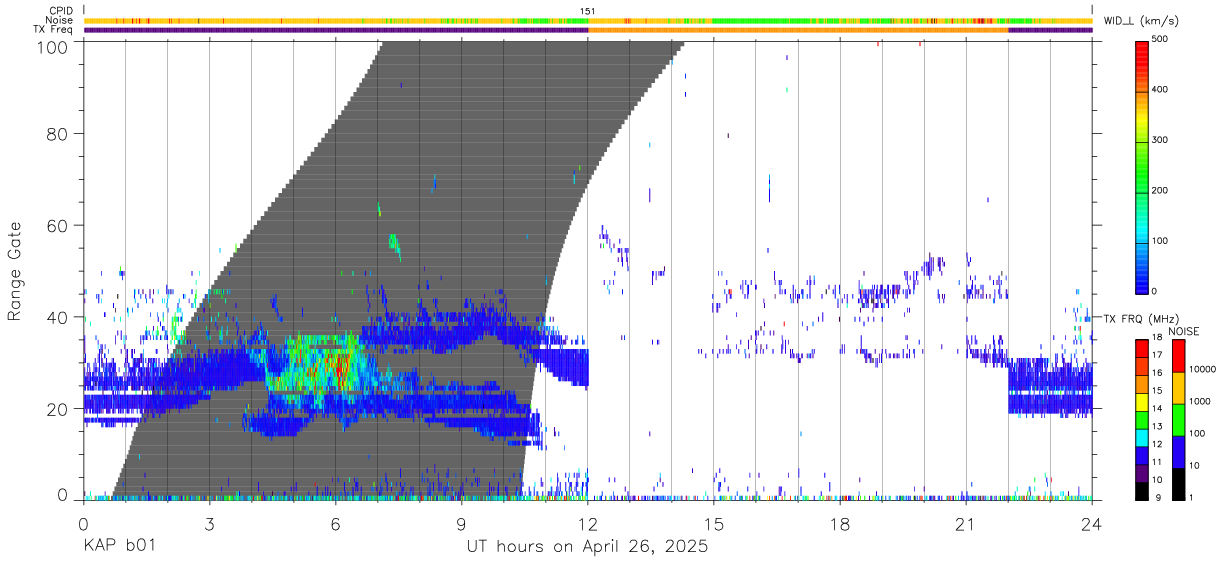Click the green 100-1000 noise swatch
This screenshot has width=1228, height=567.
tap(1177, 419)
